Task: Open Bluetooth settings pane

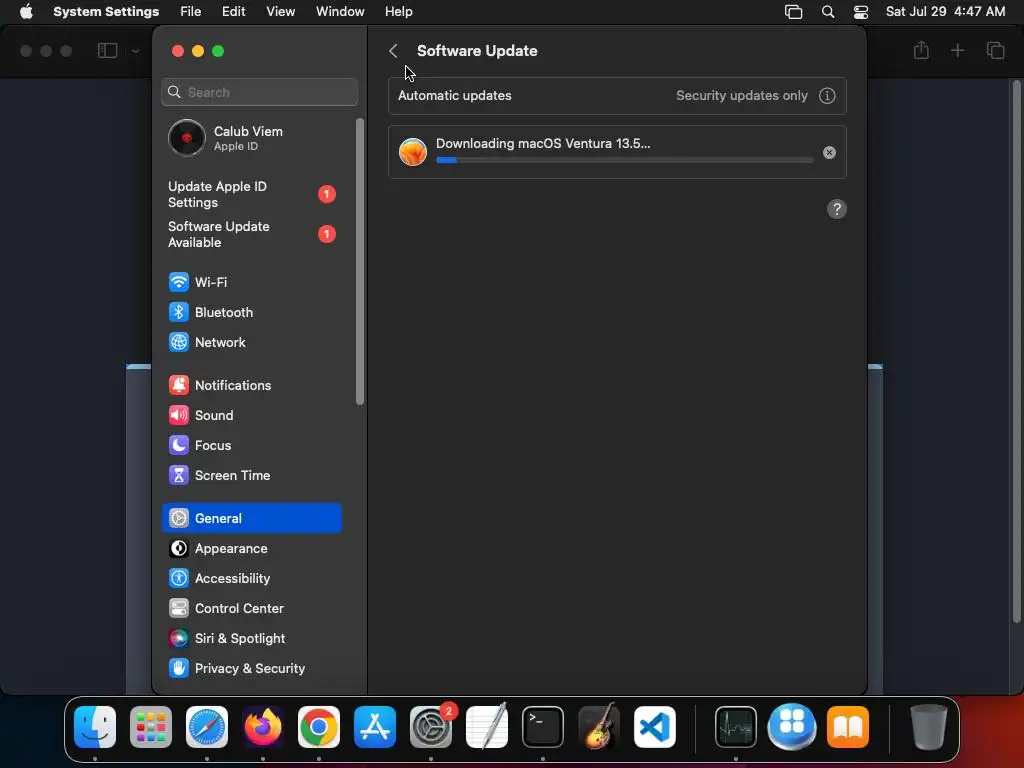Action: click(251, 312)
